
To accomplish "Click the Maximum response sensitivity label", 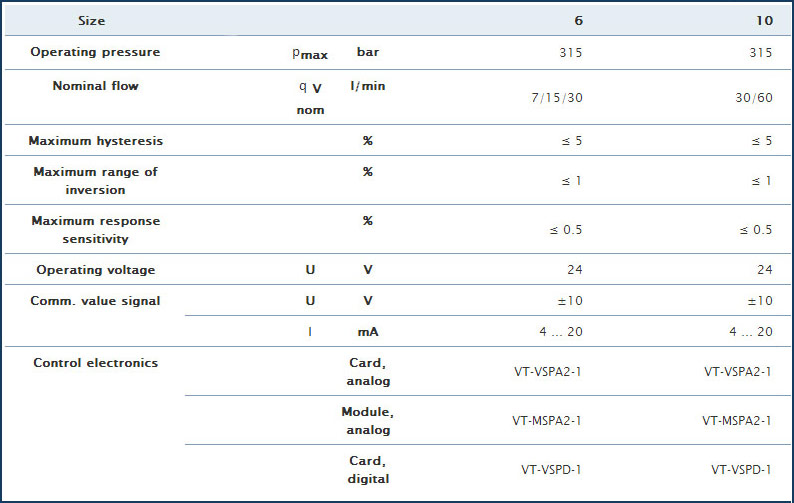I will [x=95, y=229].
